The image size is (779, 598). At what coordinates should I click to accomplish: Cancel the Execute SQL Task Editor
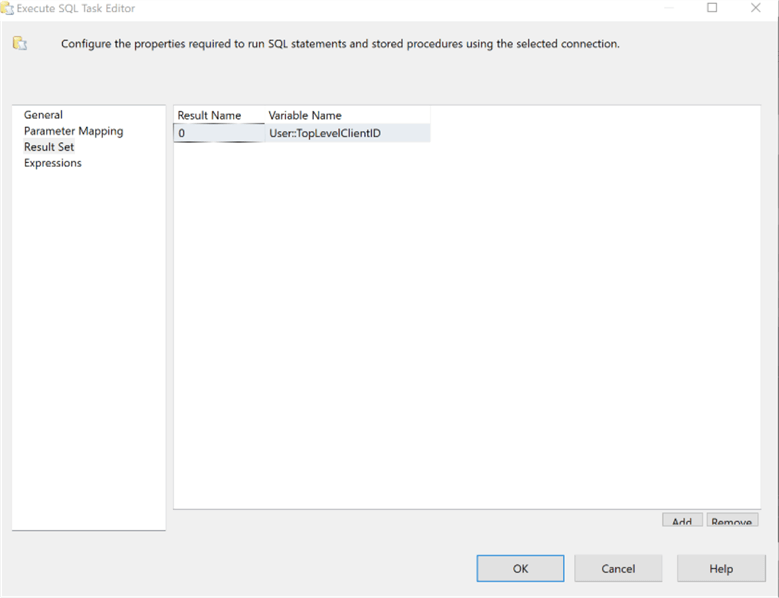pos(618,569)
